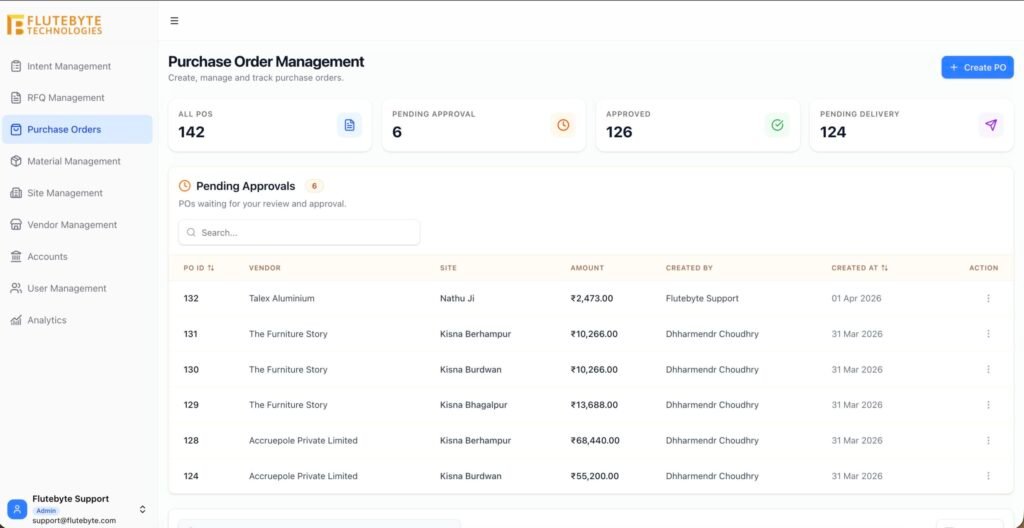Open action menu for PO 128
Image resolution: width=1024 pixels, height=528 pixels.
coord(988,440)
